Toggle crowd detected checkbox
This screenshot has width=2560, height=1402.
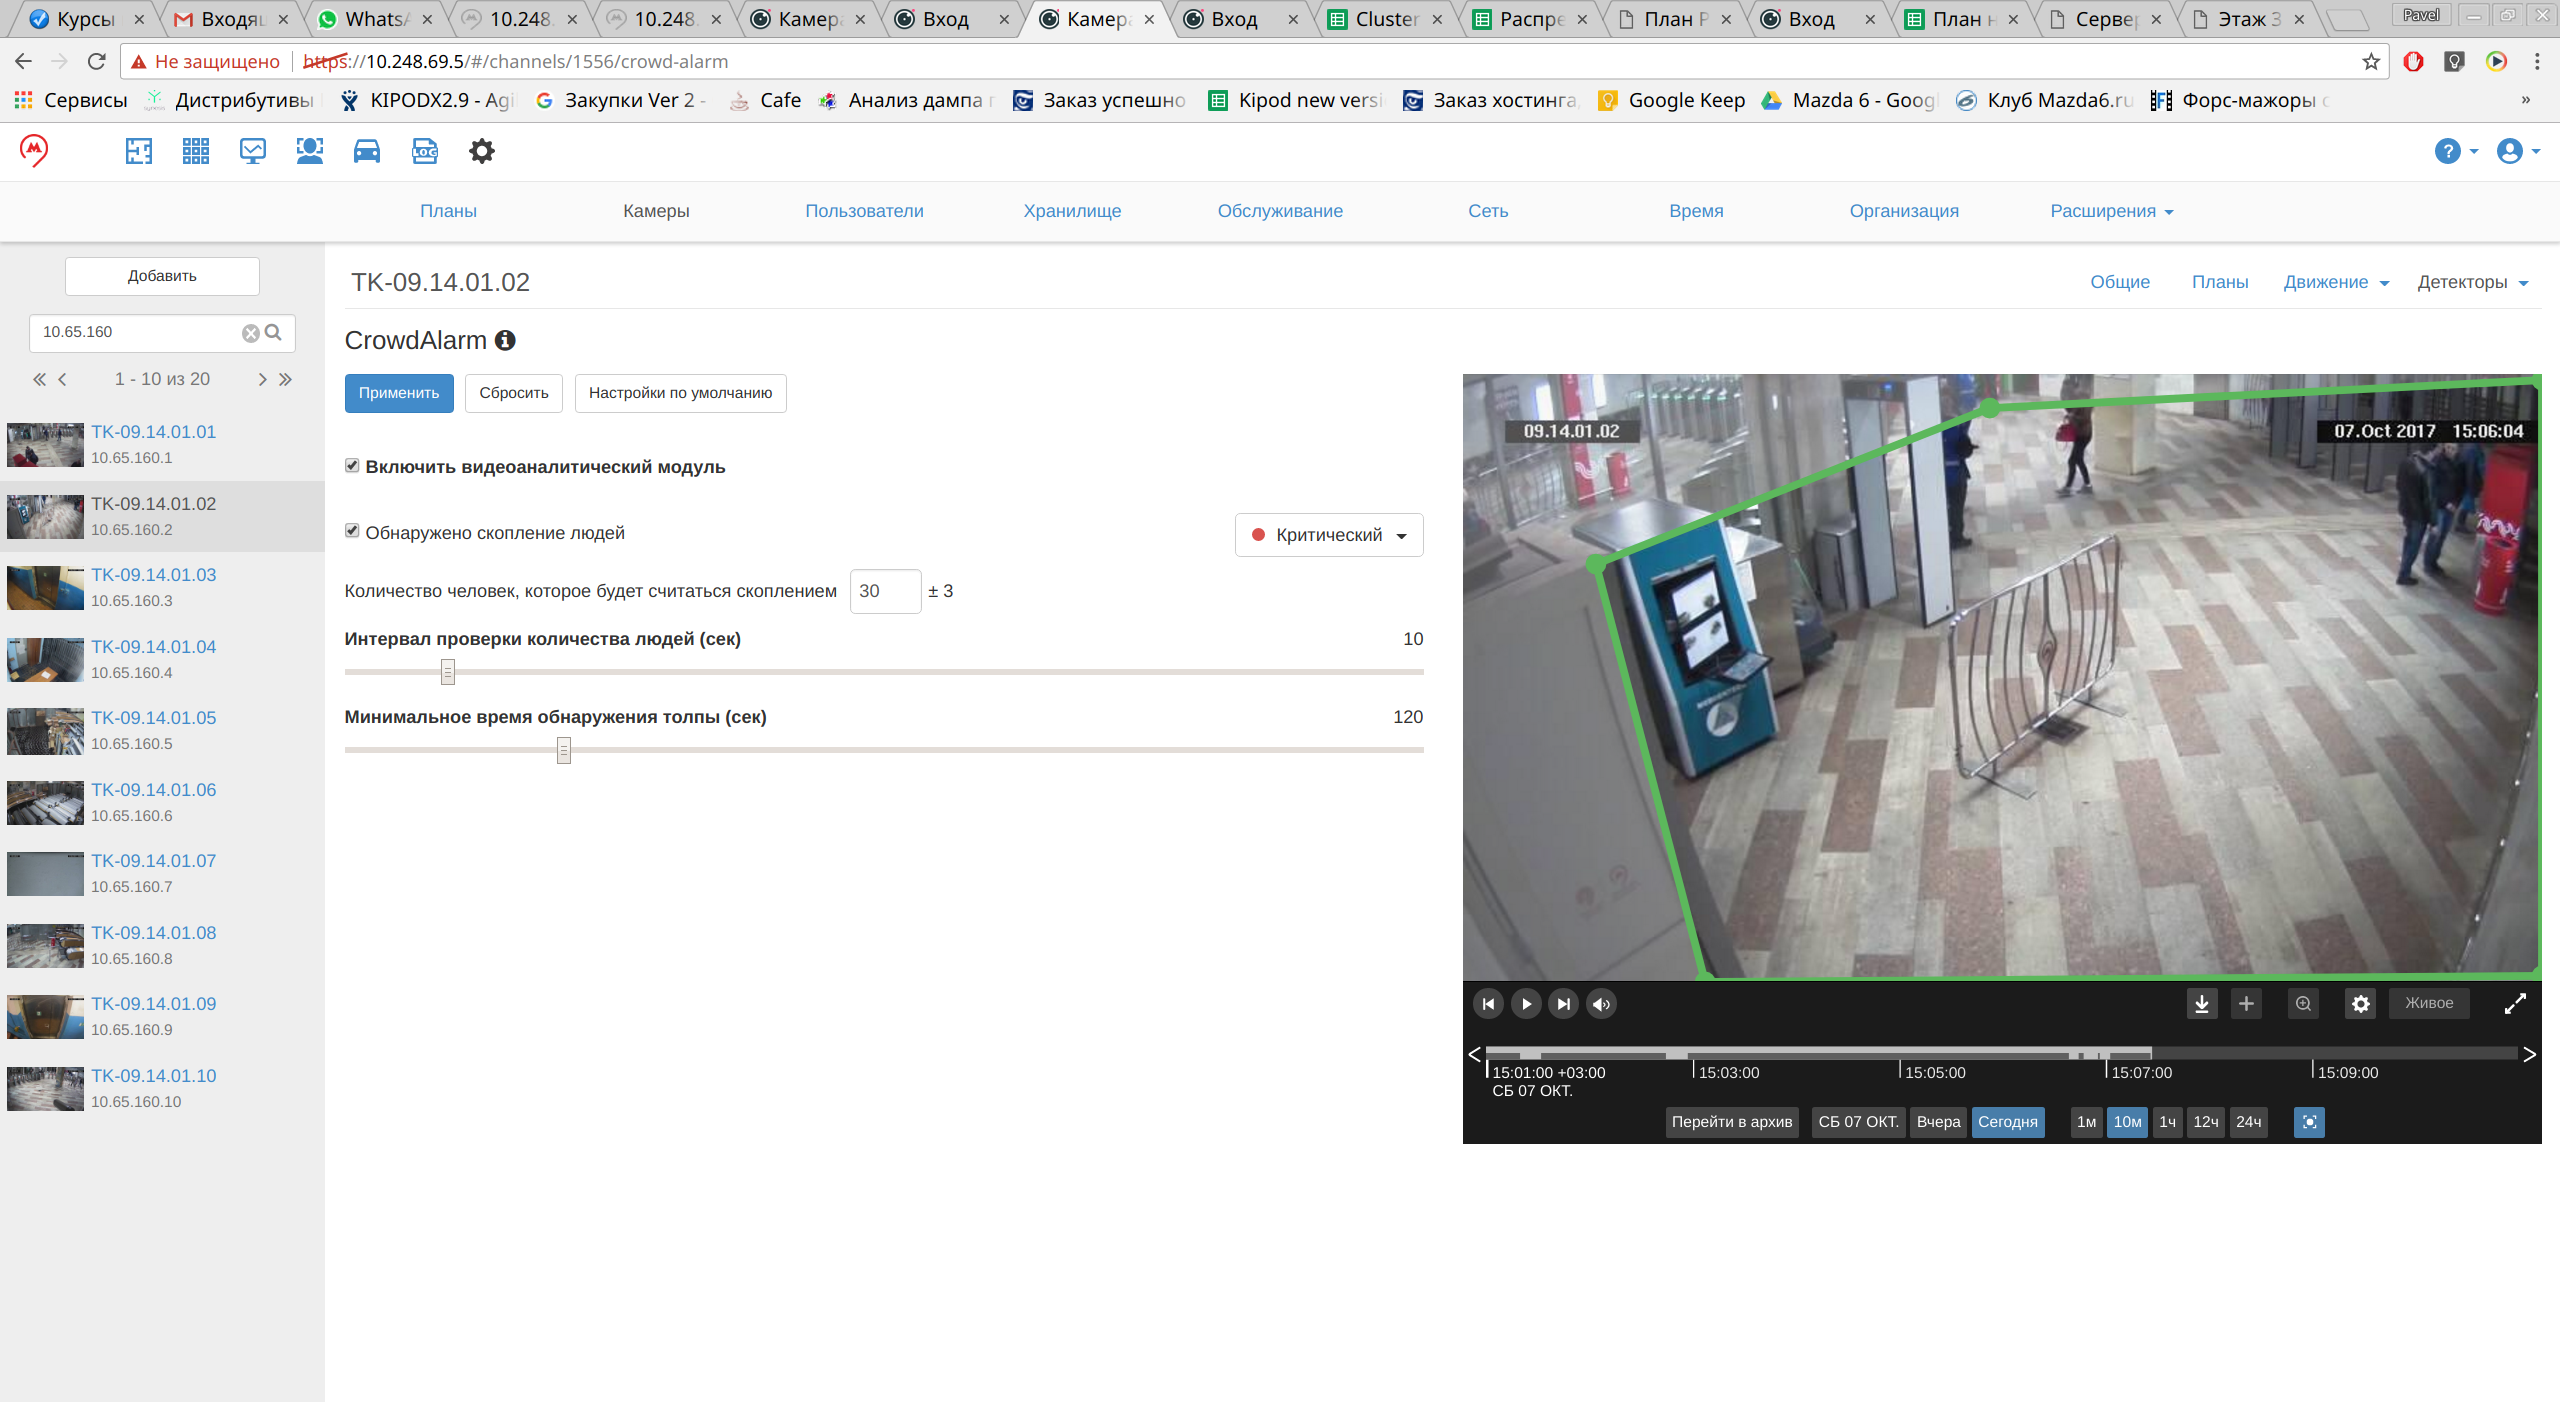[352, 531]
